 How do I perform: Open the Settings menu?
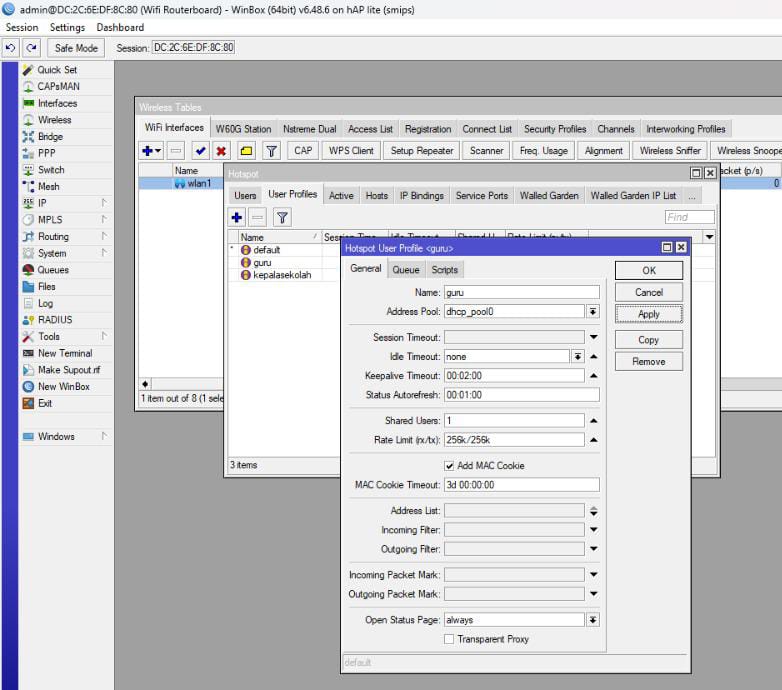pyautogui.click(x=67, y=27)
